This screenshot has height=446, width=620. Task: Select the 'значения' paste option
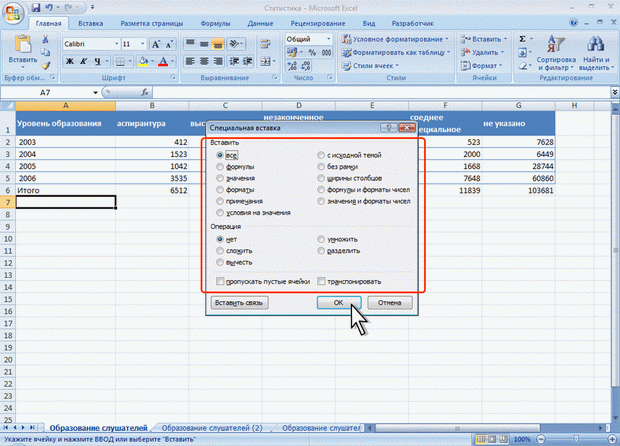click(220, 178)
